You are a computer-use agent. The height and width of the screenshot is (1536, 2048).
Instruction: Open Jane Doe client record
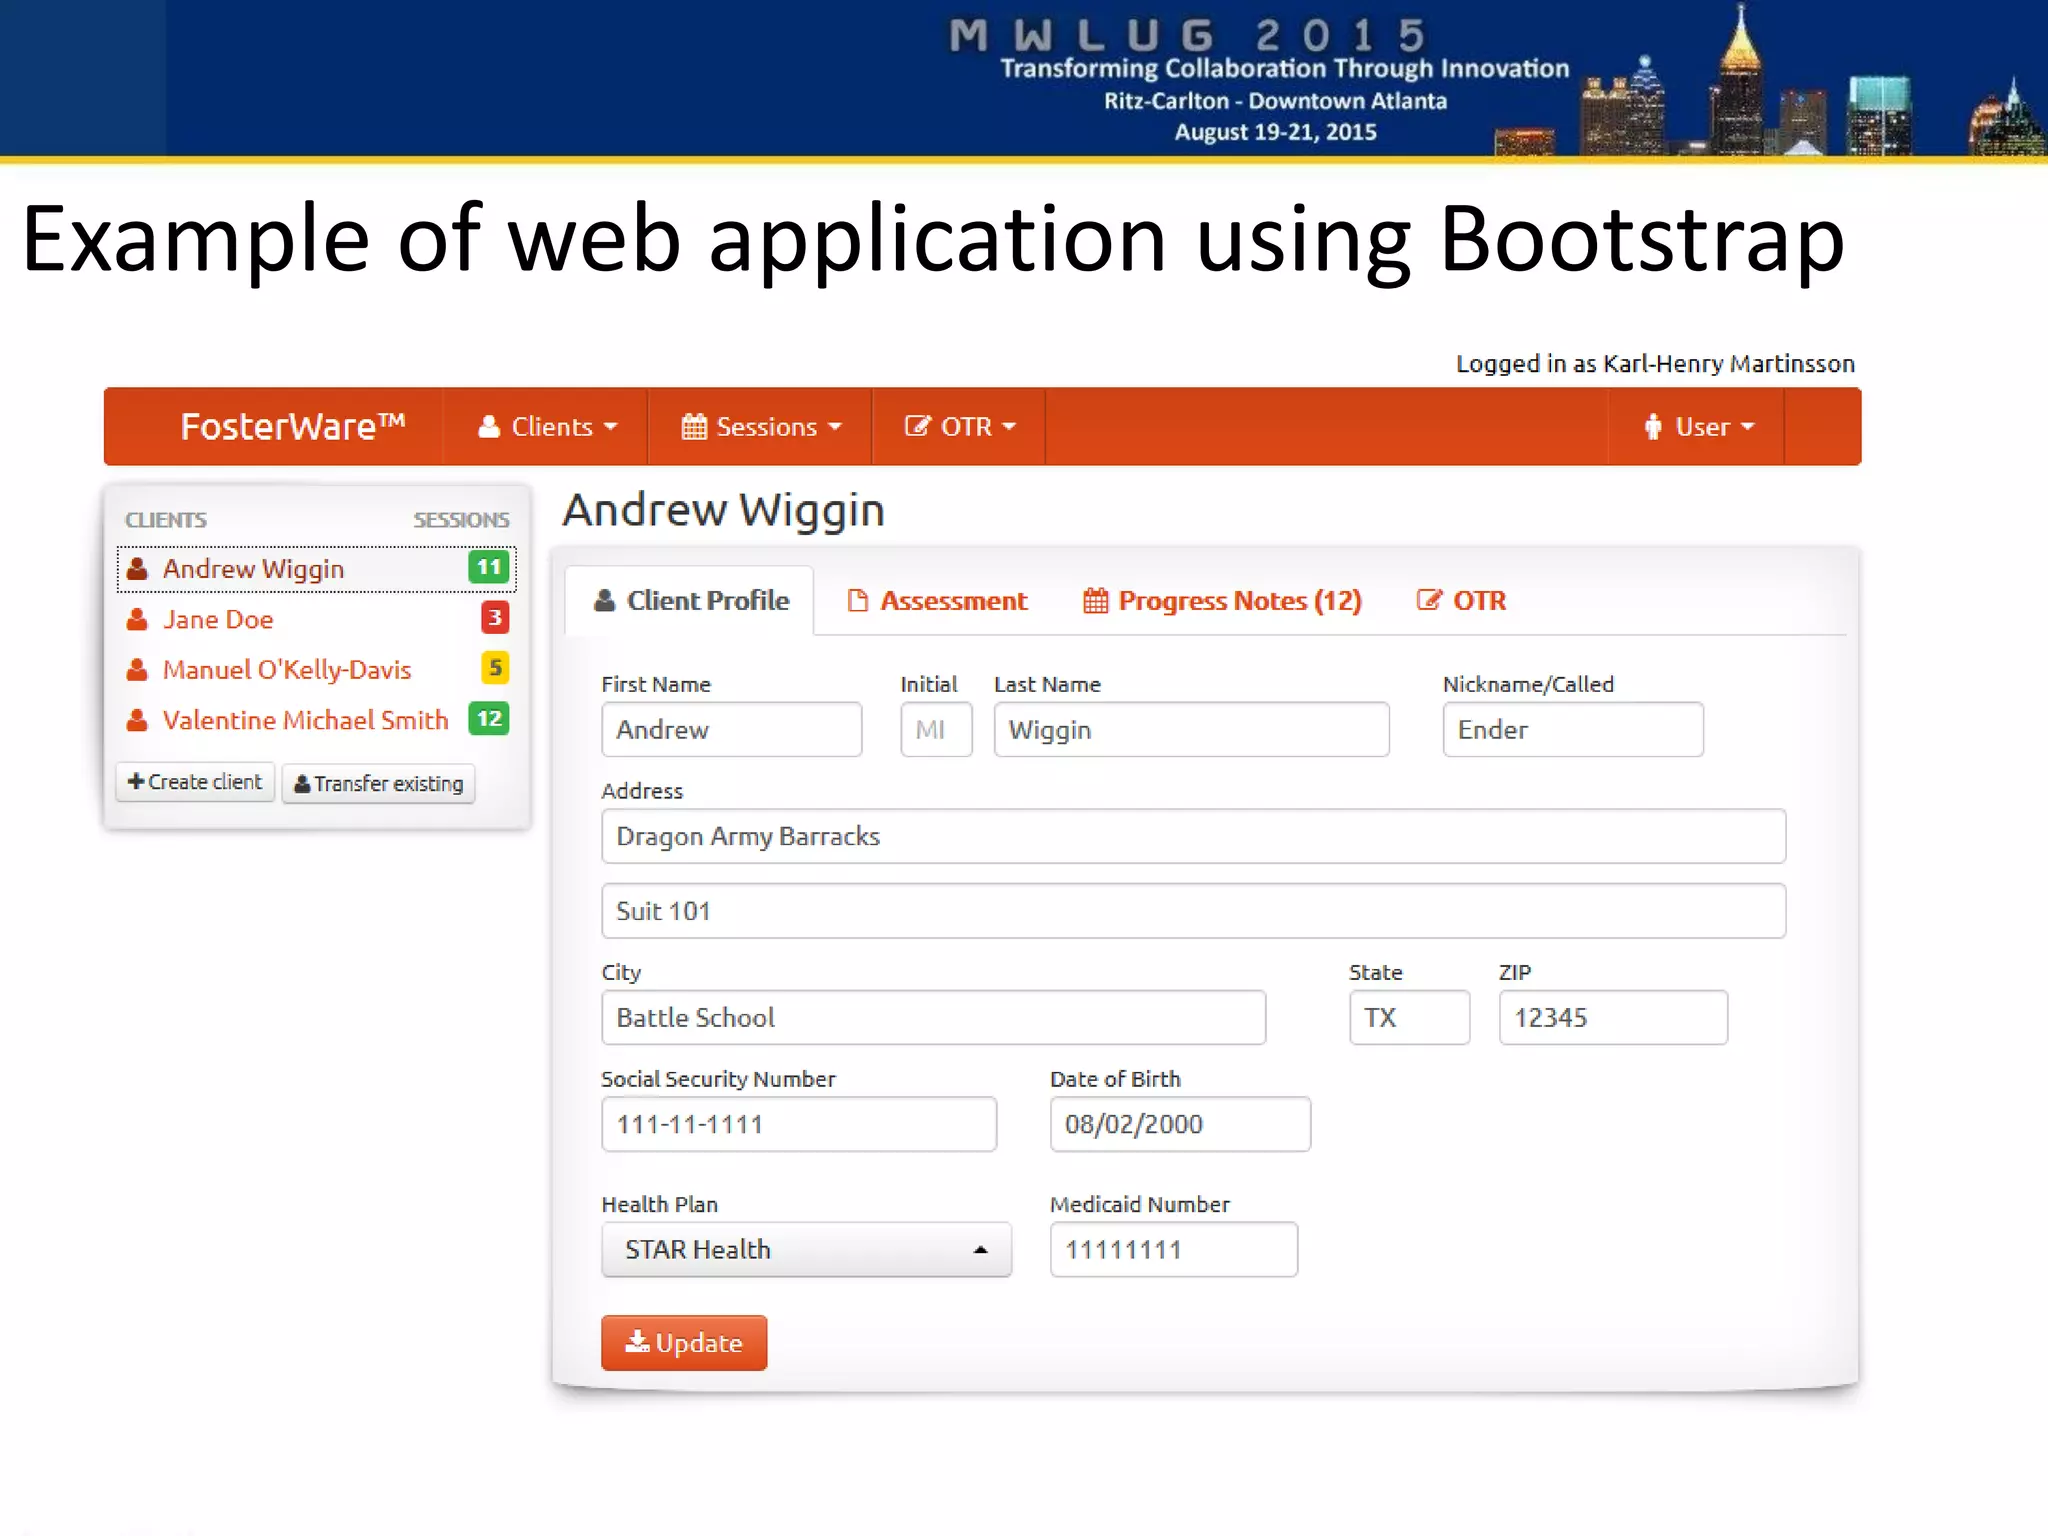point(218,619)
